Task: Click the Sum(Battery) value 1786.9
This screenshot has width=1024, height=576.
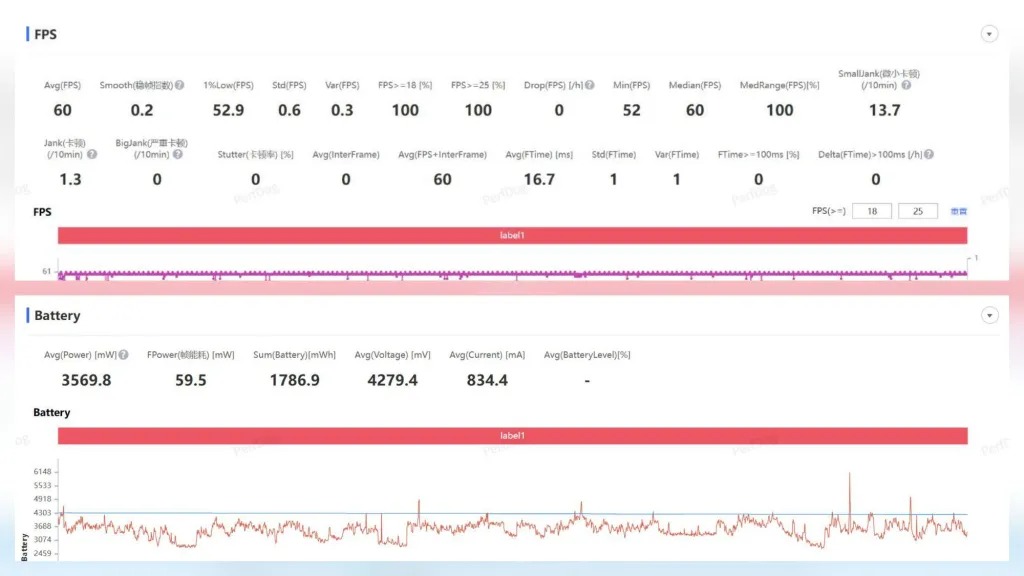Action: (x=295, y=380)
